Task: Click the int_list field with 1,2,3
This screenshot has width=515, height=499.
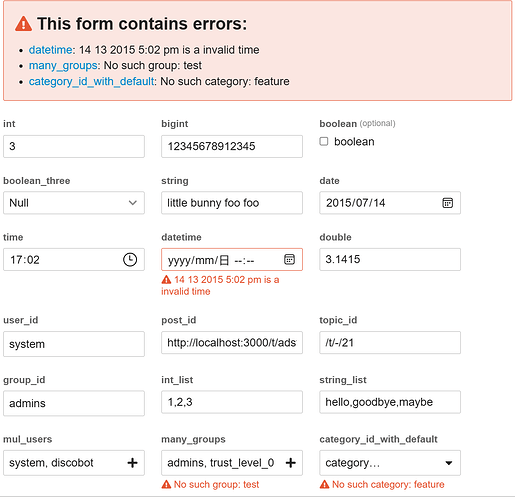Action: click(232, 402)
